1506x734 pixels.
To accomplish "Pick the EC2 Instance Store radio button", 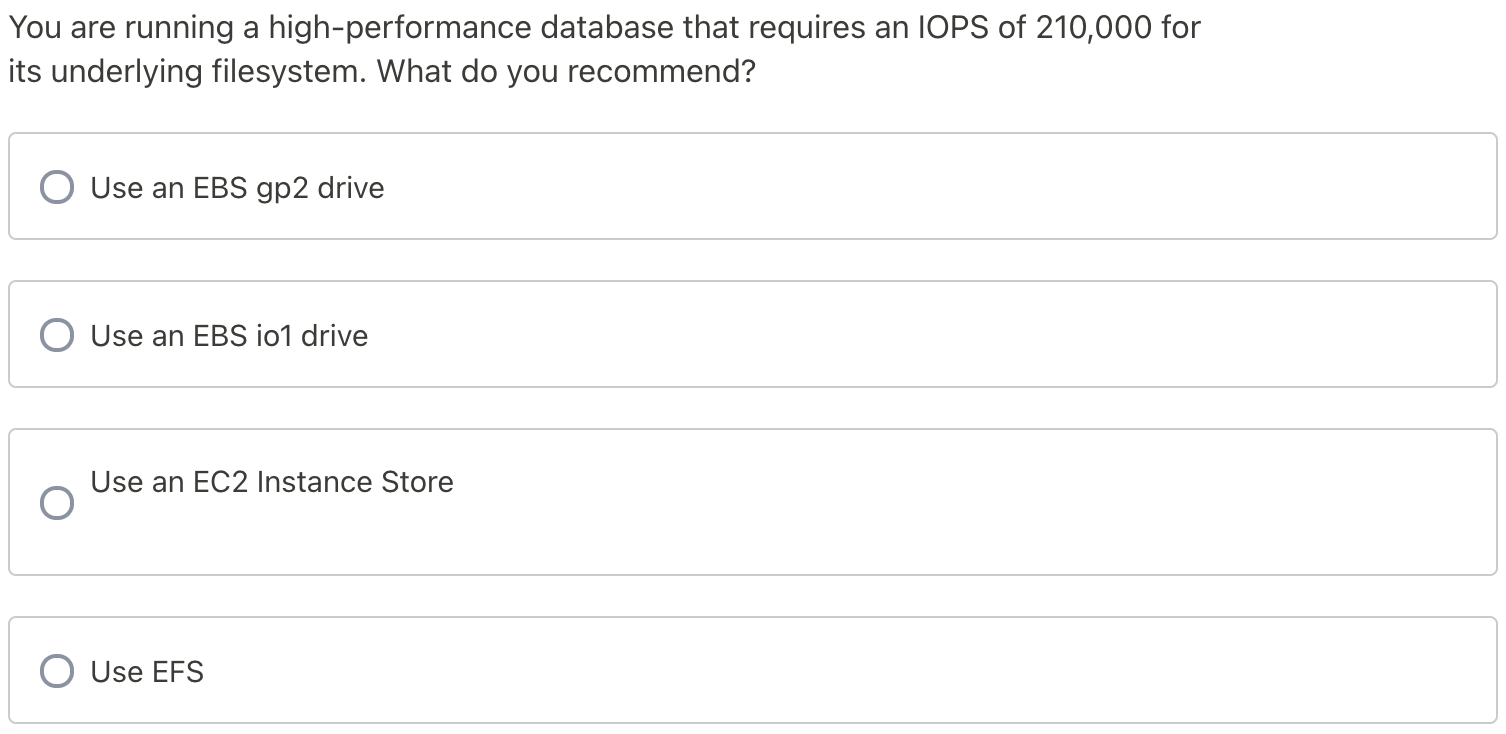I will (57, 503).
